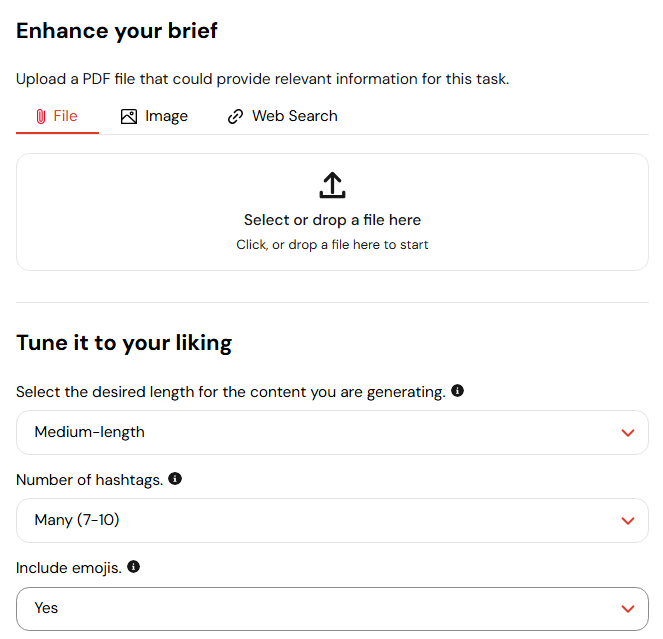The image size is (663, 639).
Task: Click the picture icon beside Image
Action: (x=129, y=116)
